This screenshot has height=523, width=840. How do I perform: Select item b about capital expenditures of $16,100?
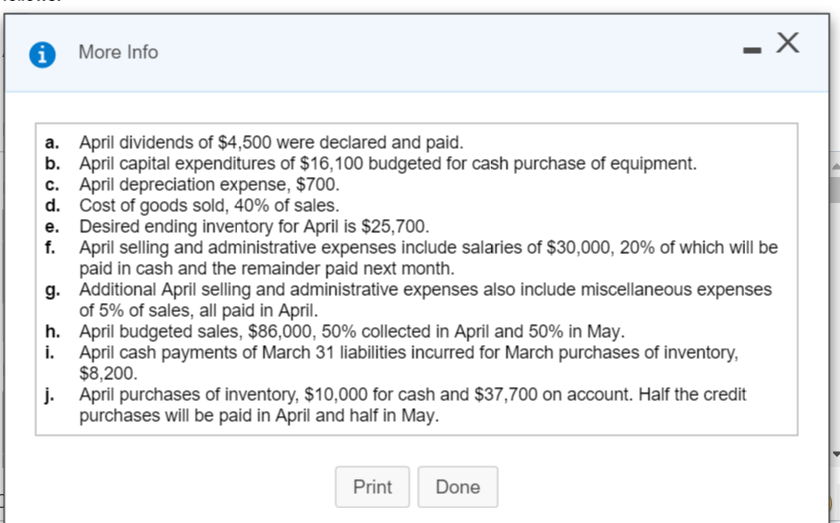click(x=388, y=163)
